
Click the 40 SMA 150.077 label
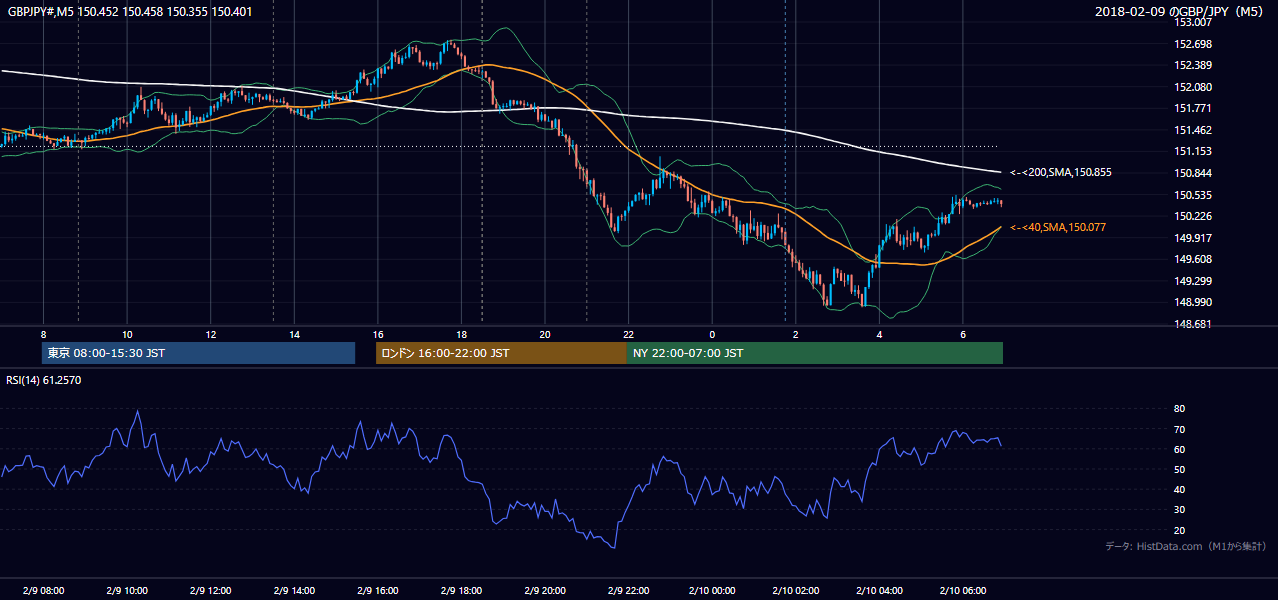tap(1058, 228)
